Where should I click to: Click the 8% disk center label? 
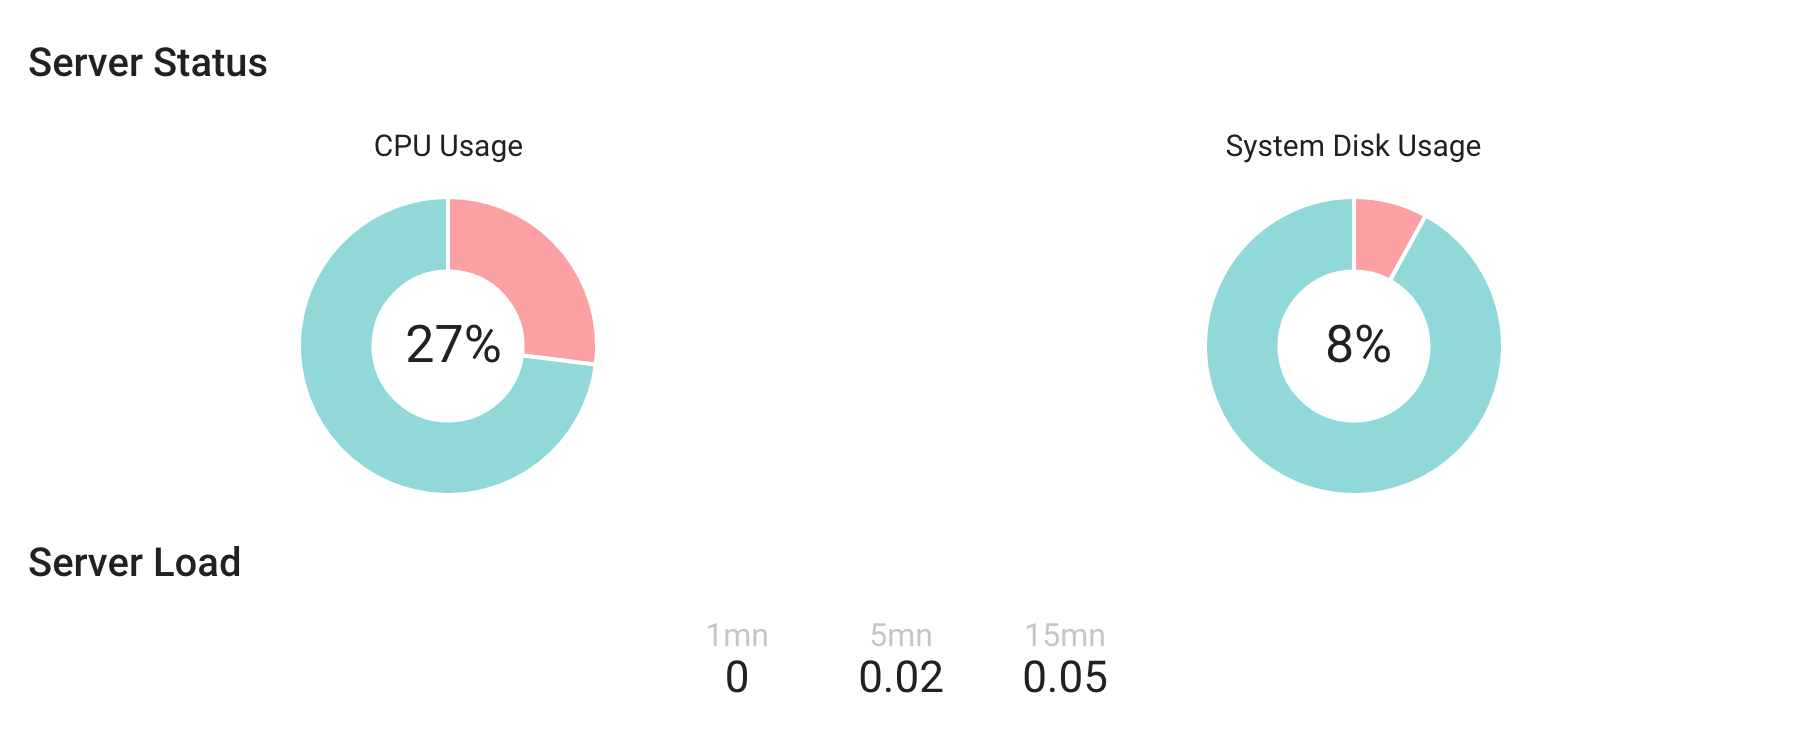coord(1358,345)
